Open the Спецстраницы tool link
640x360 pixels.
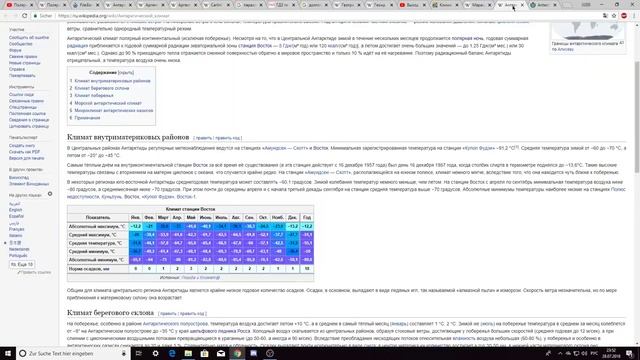[23, 107]
